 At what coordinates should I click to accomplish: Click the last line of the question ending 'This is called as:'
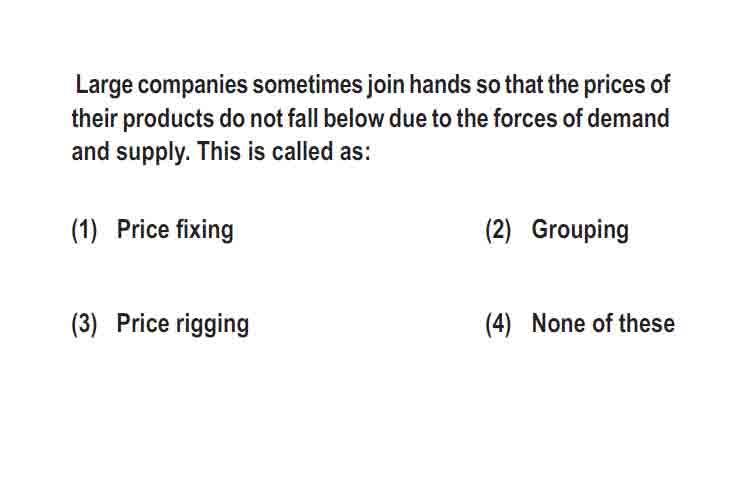(x=221, y=152)
